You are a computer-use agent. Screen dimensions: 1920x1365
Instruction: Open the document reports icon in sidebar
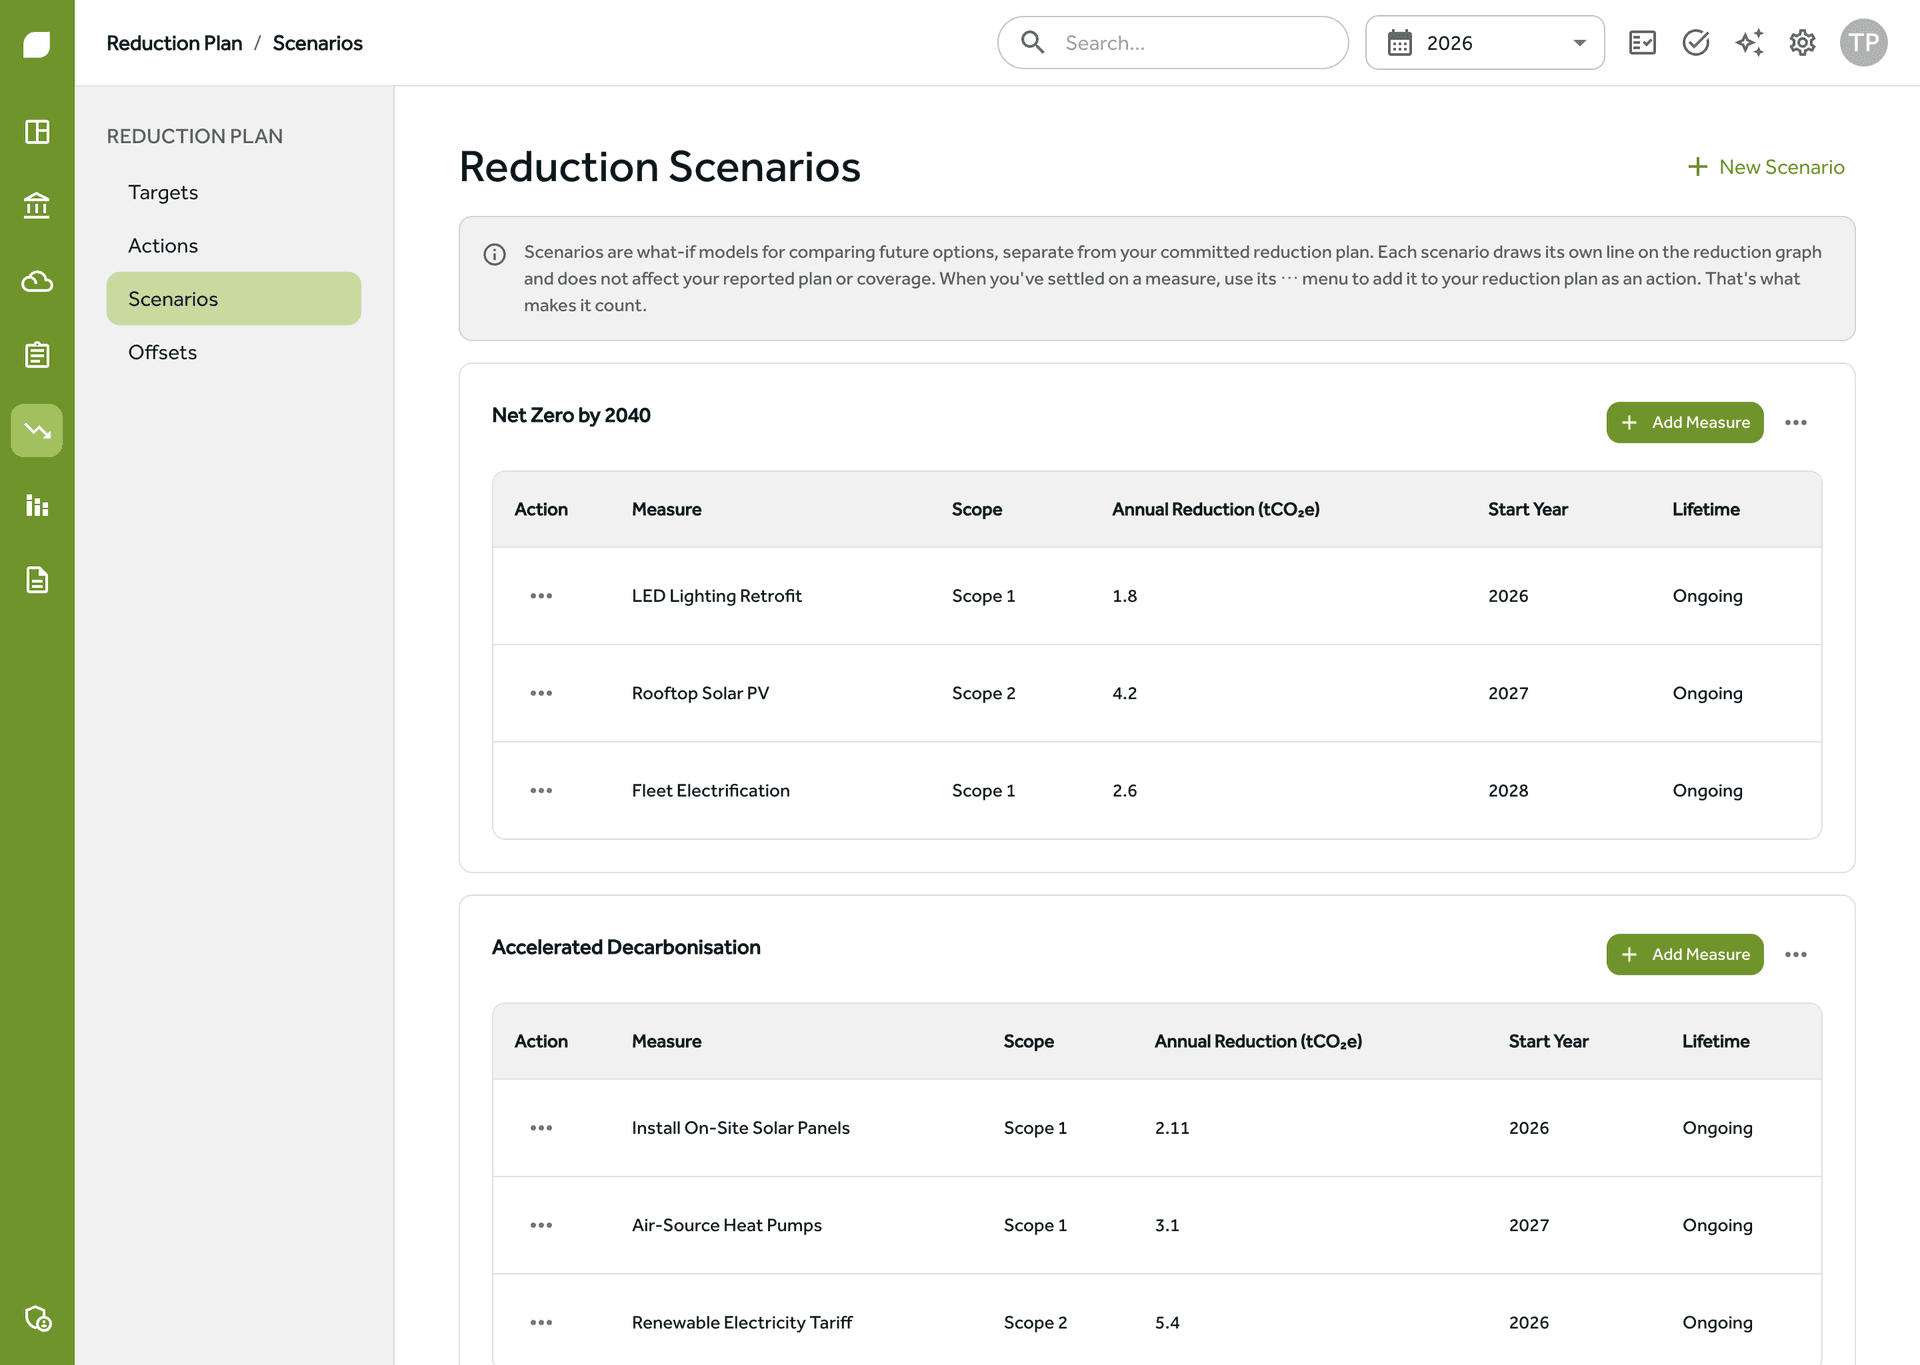point(37,580)
